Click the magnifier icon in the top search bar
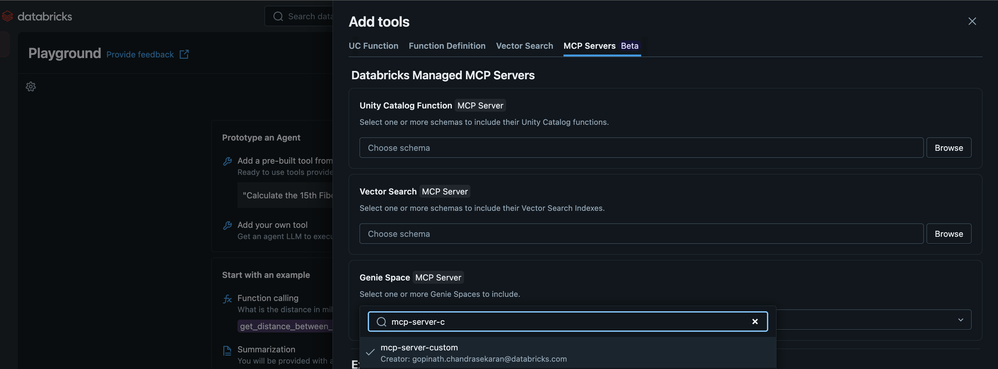Viewport: 998px width, 369px height. pyautogui.click(x=278, y=17)
